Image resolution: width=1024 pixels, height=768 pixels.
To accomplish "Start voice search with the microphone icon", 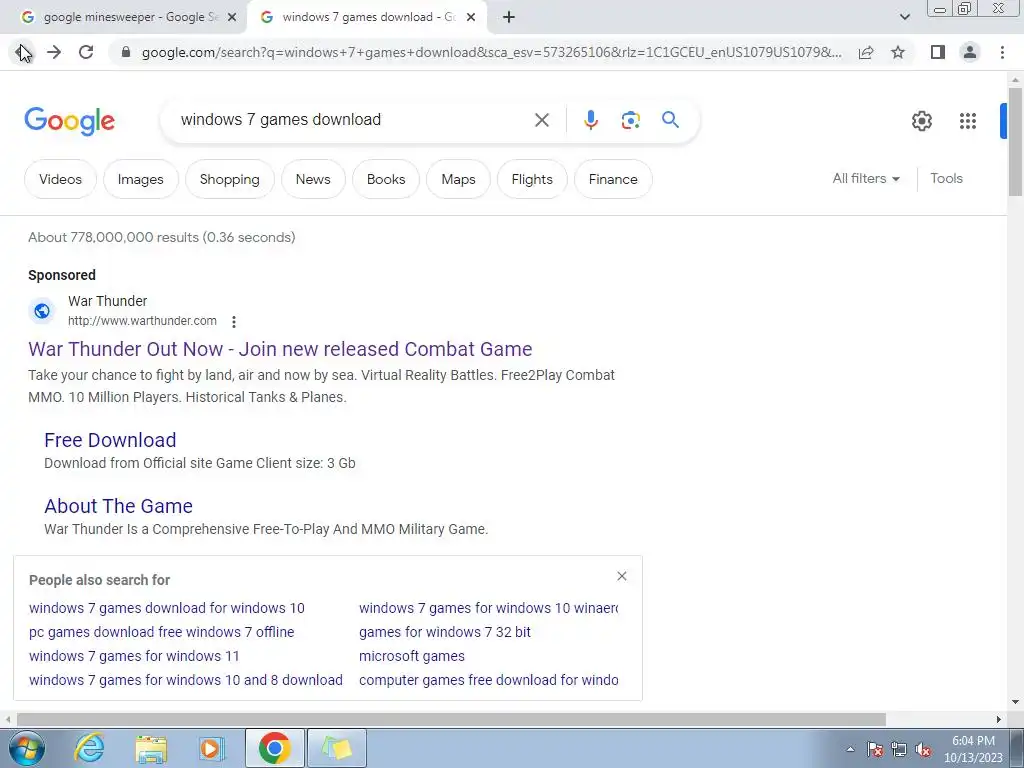I will tap(590, 120).
